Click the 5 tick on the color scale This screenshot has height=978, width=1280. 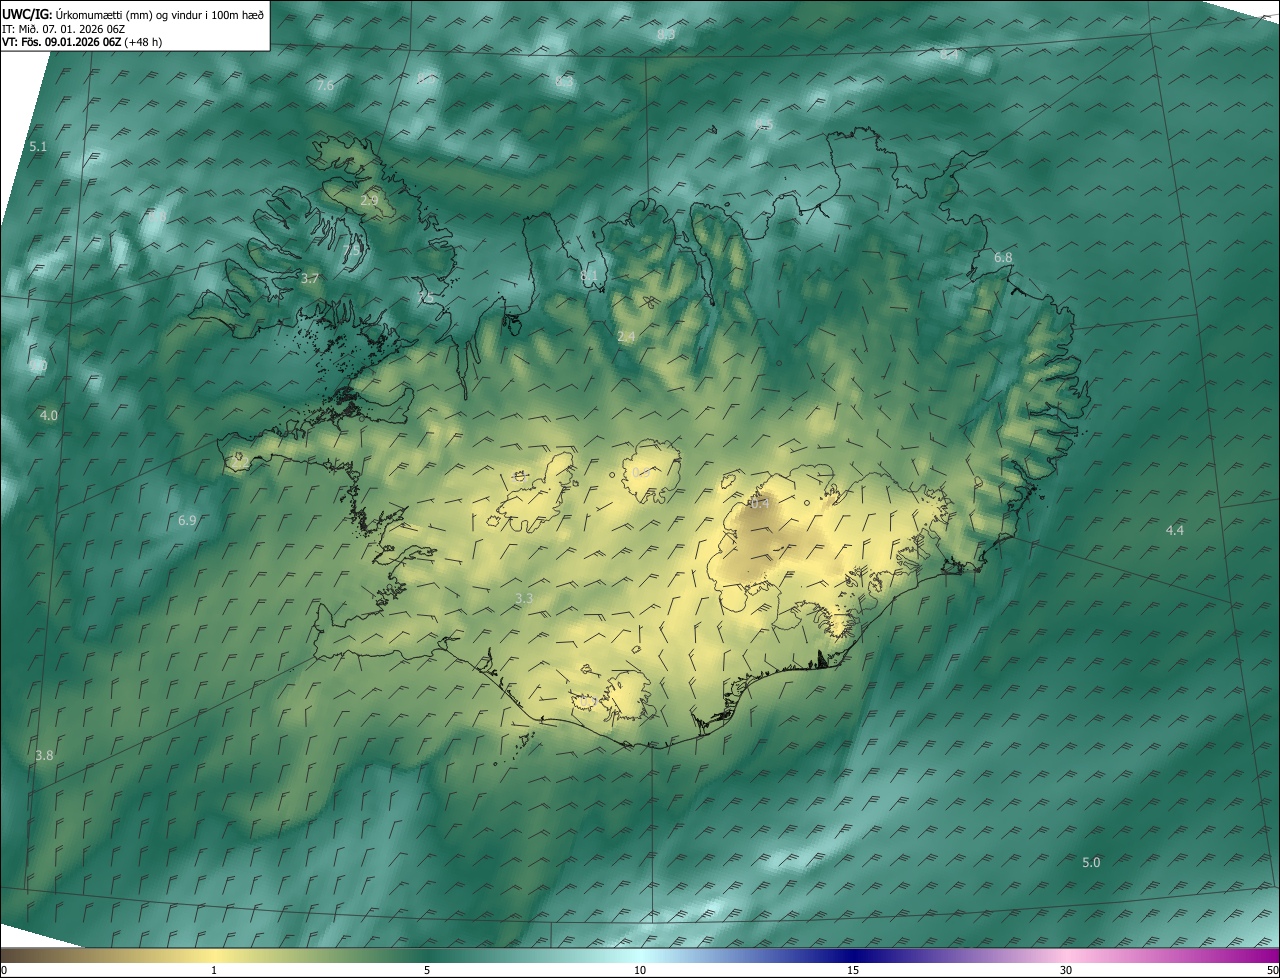[x=427, y=971]
